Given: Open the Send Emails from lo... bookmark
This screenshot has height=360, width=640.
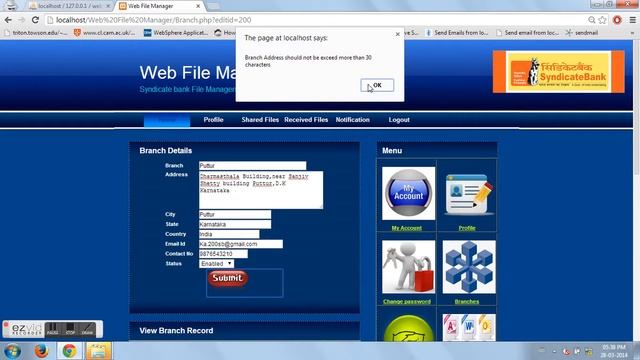Looking at the screenshot, I should click(457, 33).
